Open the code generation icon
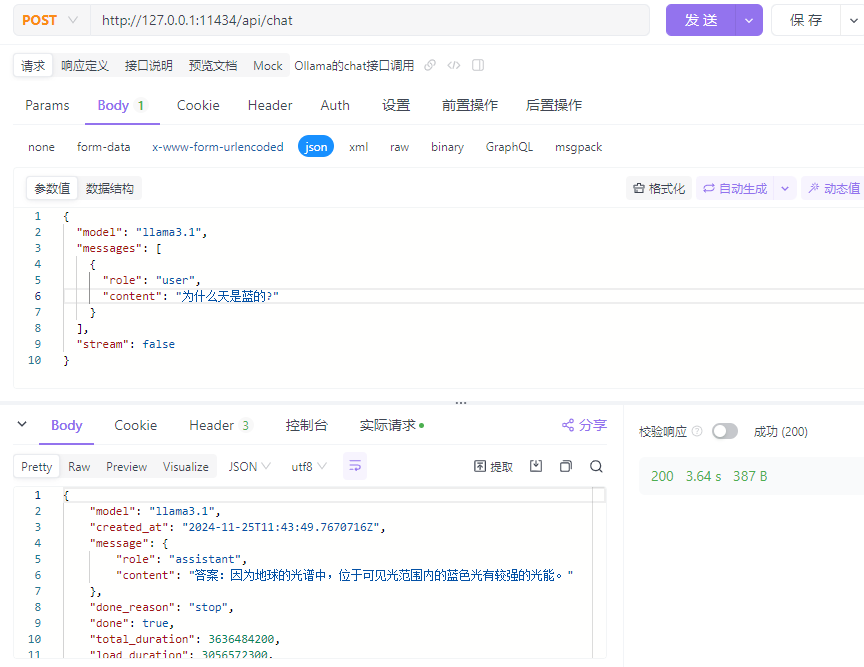Image resolution: width=864 pixels, height=667 pixels. pos(454,65)
